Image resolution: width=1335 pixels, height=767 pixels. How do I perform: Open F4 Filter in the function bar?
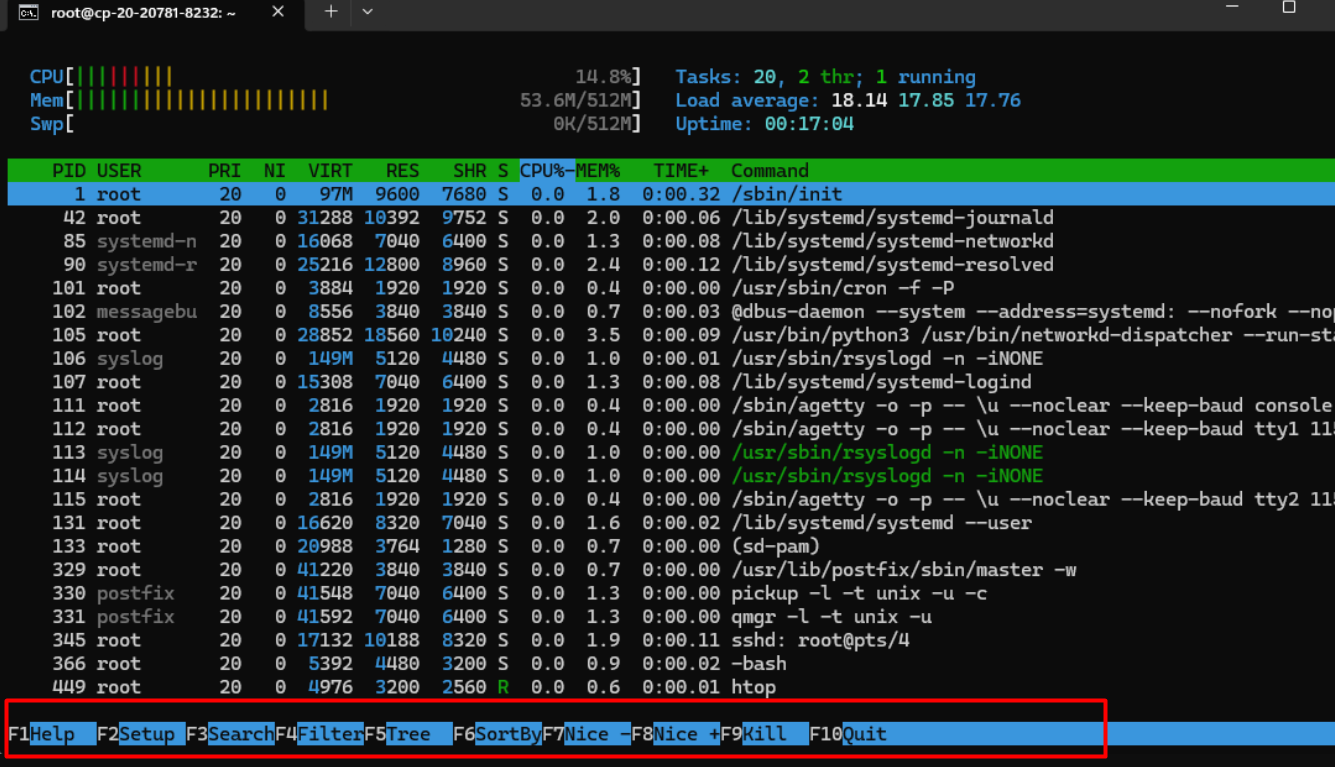click(x=319, y=734)
